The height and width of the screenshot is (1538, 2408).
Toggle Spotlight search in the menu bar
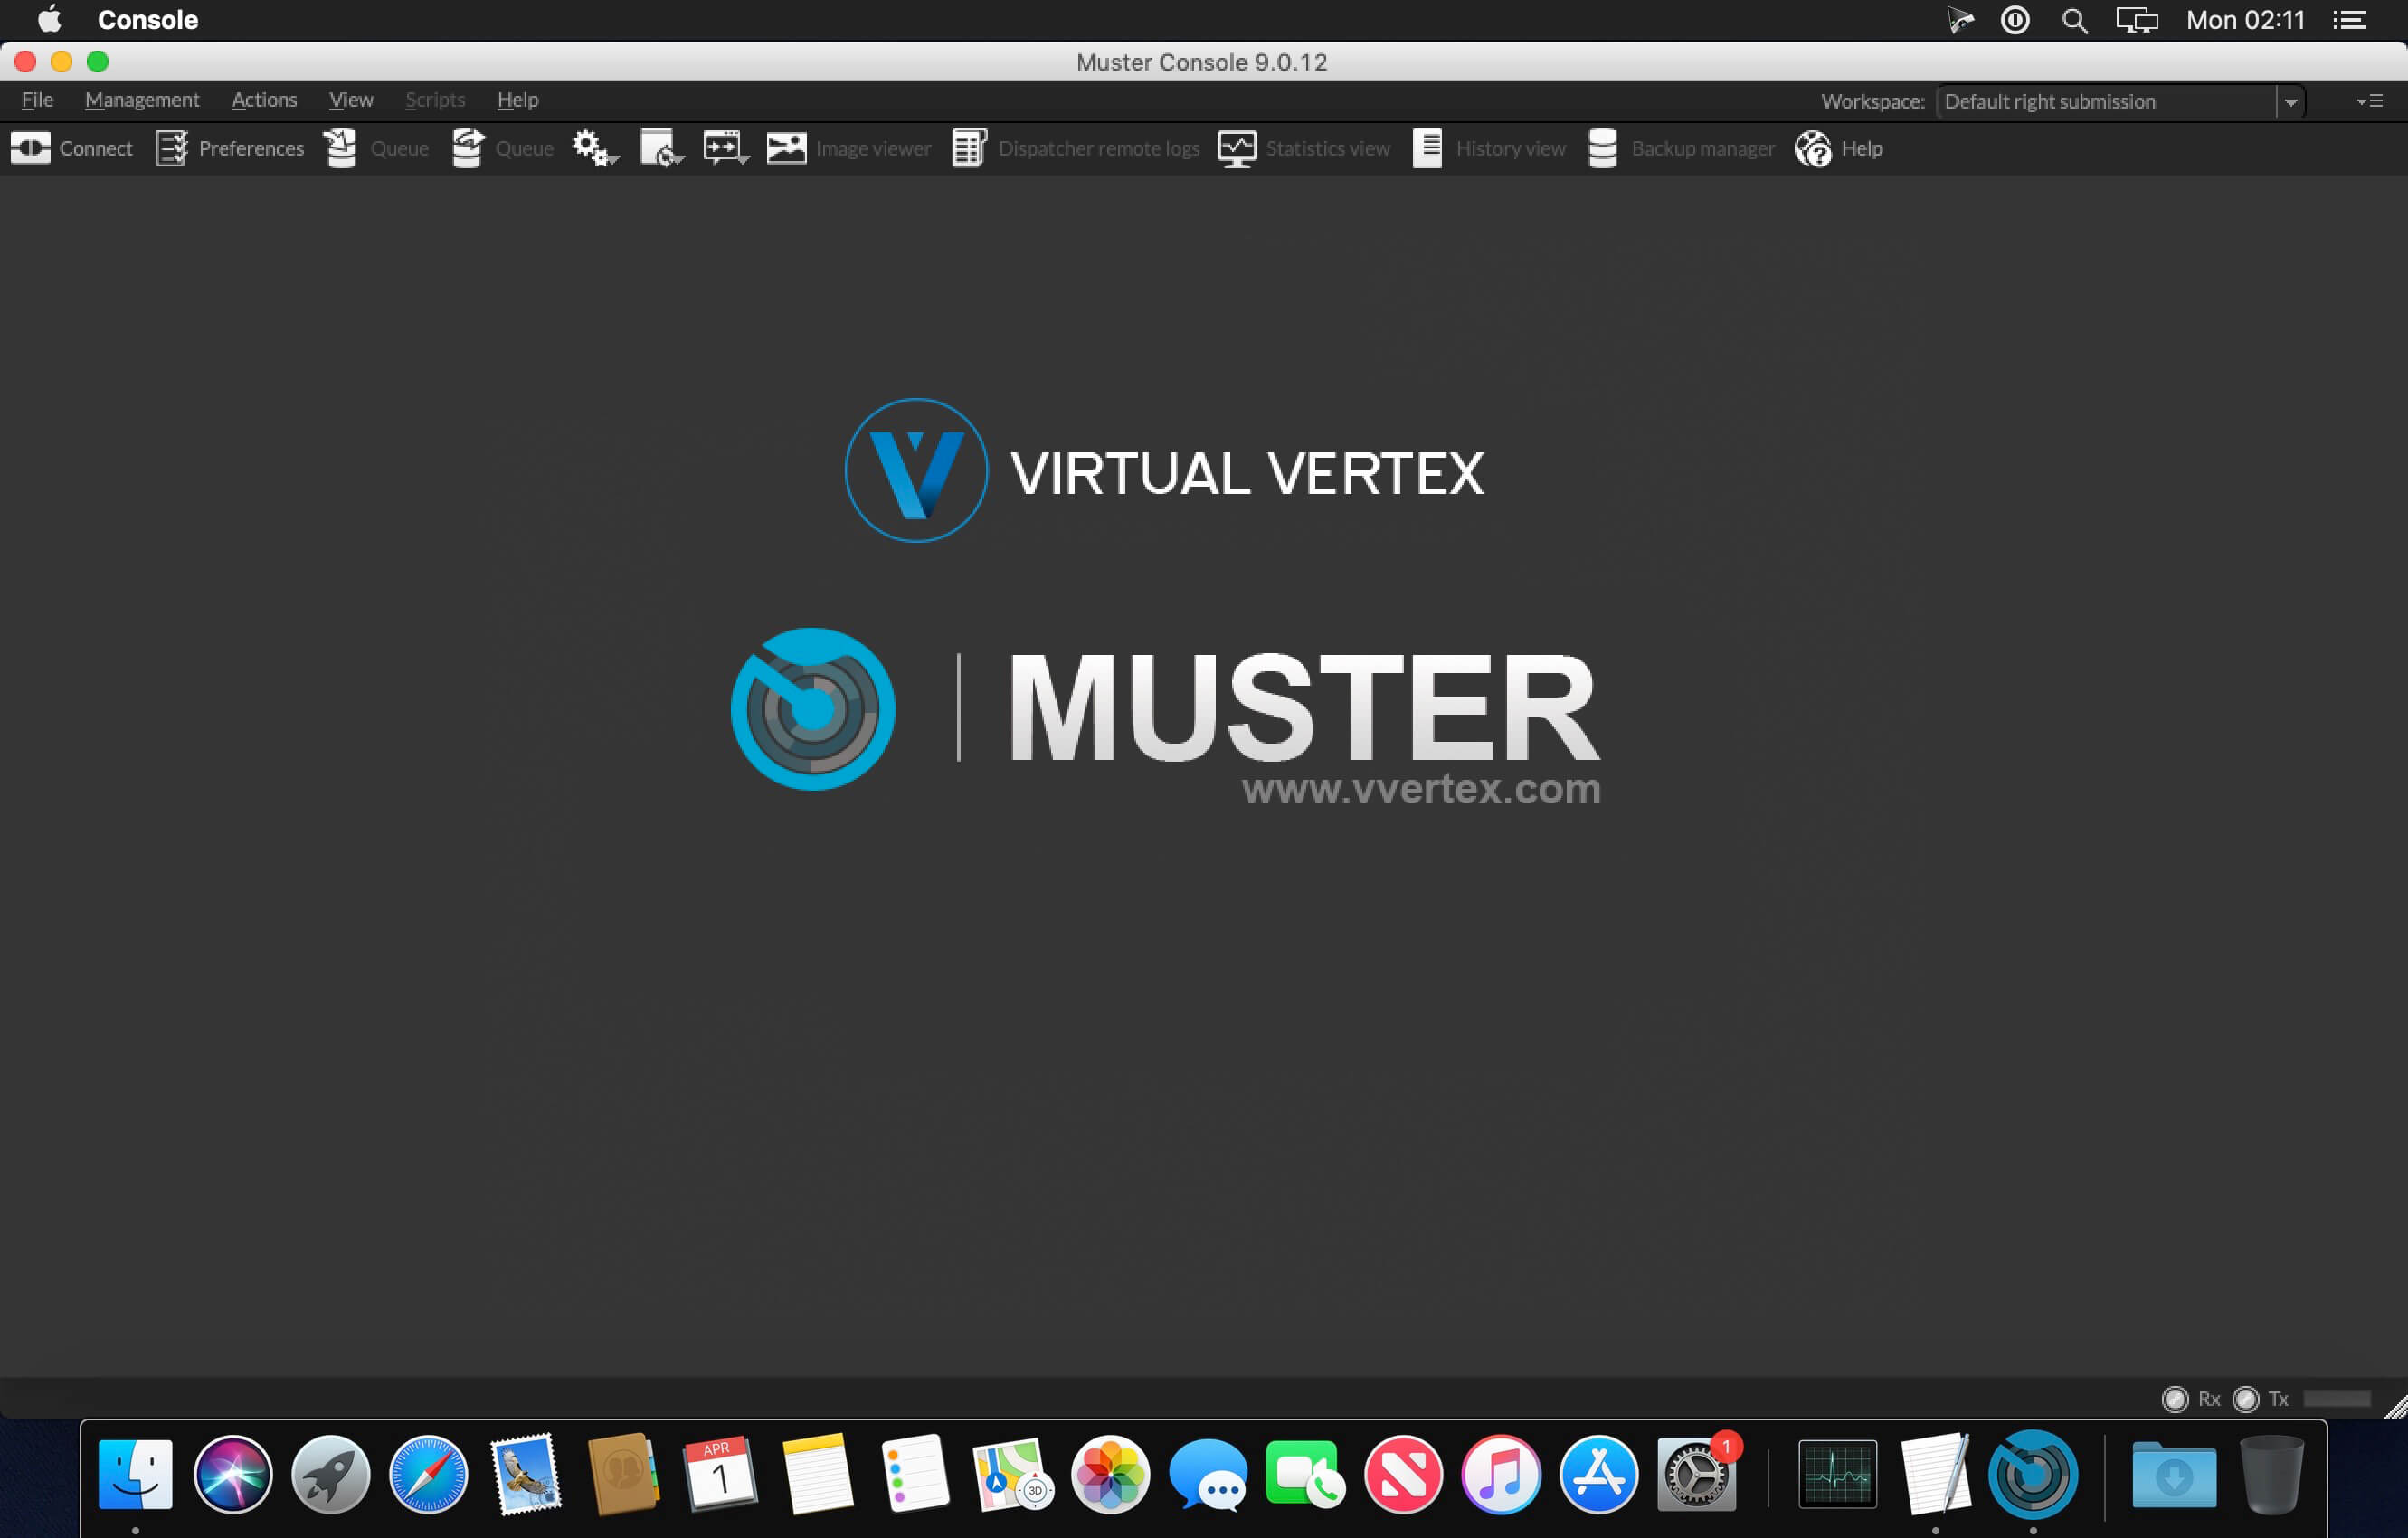[x=2074, y=20]
